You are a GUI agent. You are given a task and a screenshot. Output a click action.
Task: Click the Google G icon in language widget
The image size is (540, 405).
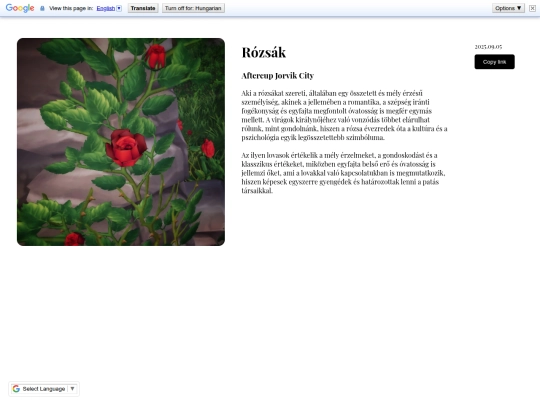pyautogui.click(x=16, y=389)
